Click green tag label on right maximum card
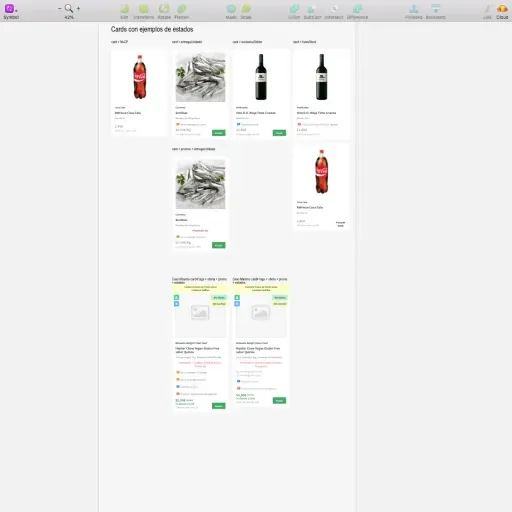This screenshot has height=512, width=512. 280,298
